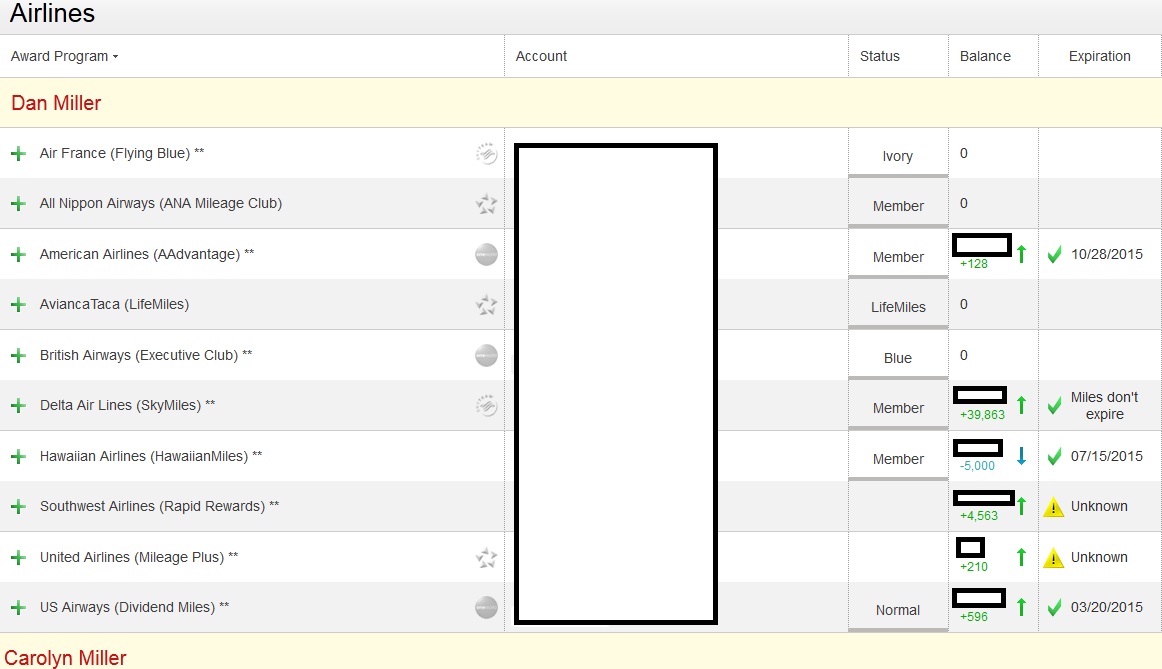Expand the Southwest Airlines (Rapid Rewards) row
1162x669 pixels.
(x=17, y=507)
